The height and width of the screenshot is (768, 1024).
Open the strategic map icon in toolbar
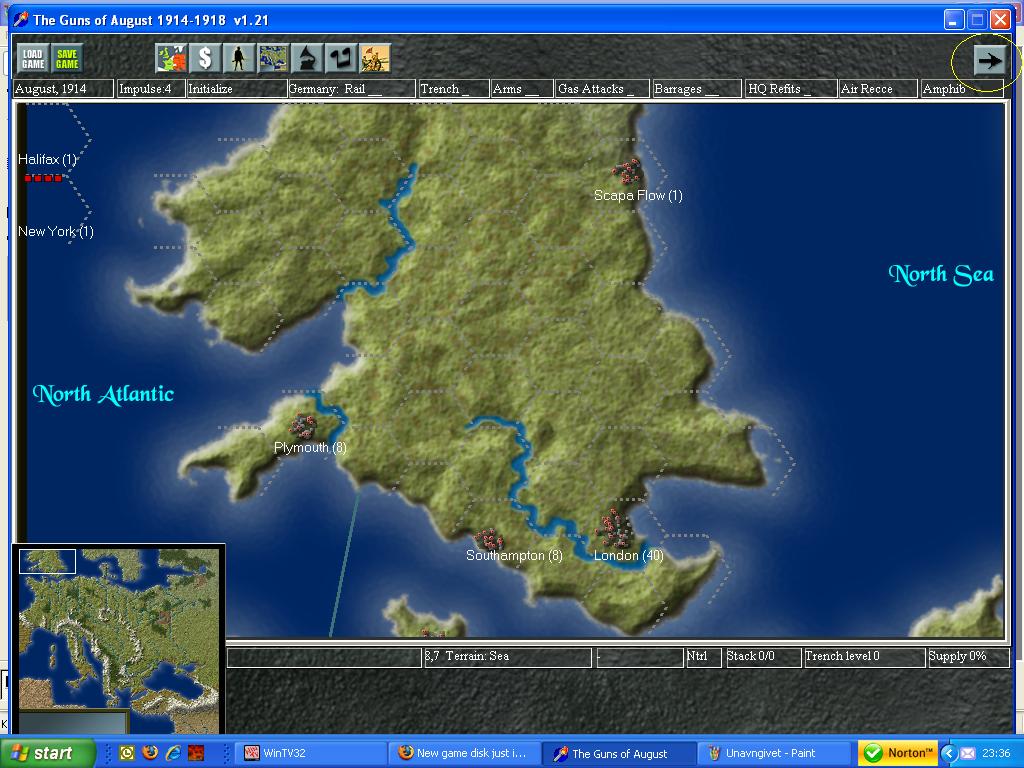(x=273, y=58)
